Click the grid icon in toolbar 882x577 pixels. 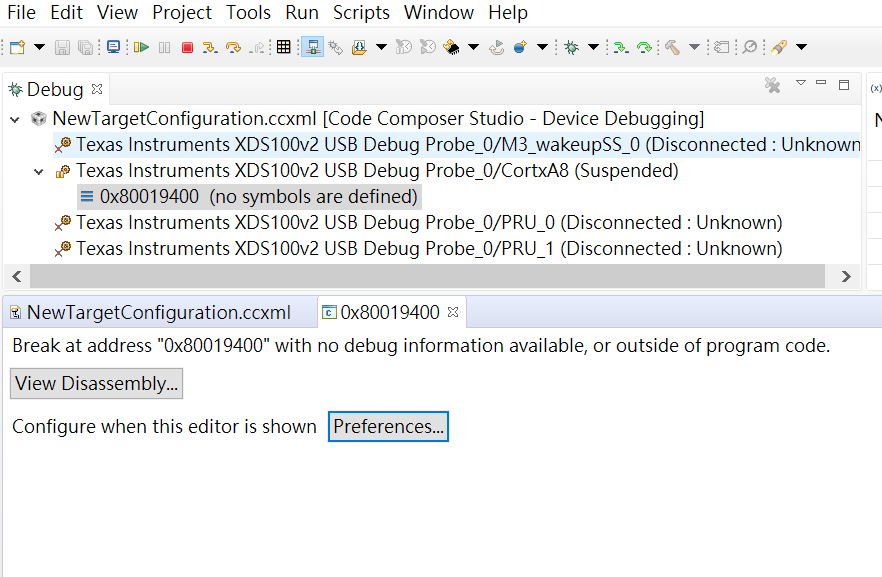point(284,47)
